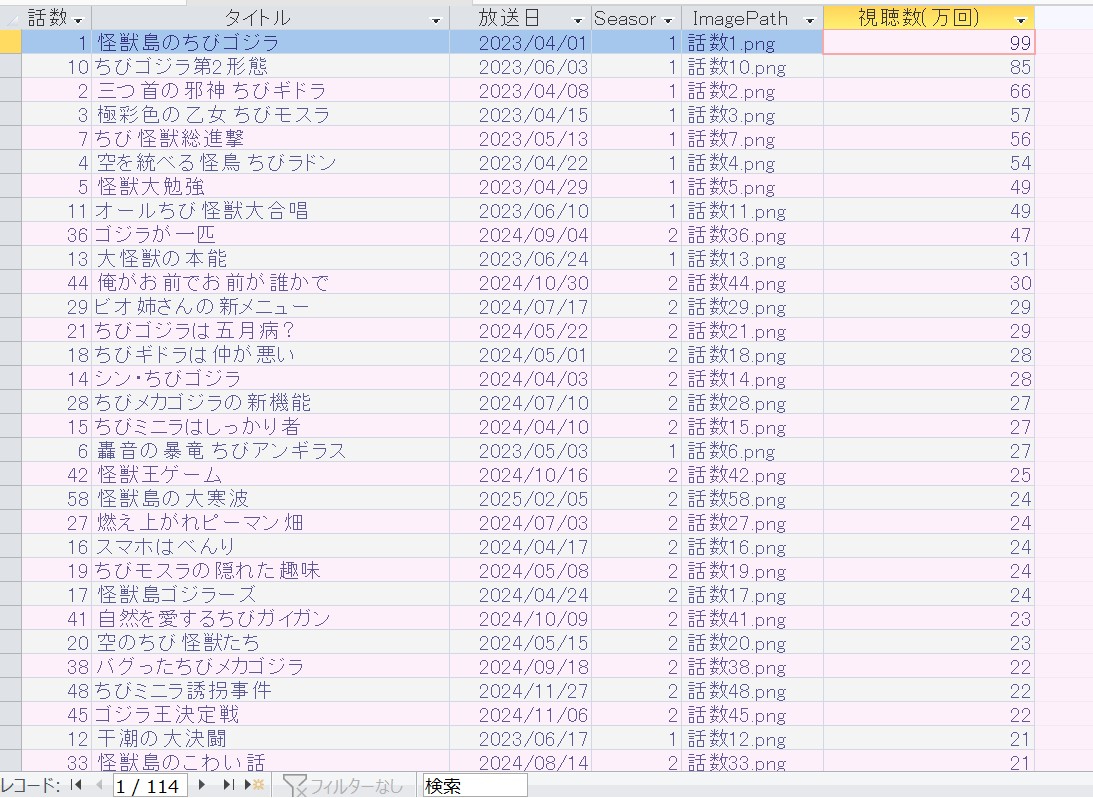Screen dimensions: 1093x798
Task: Open the 放送日 column dropdown arrow
Action: pyautogui.click(x=577, y=20)
